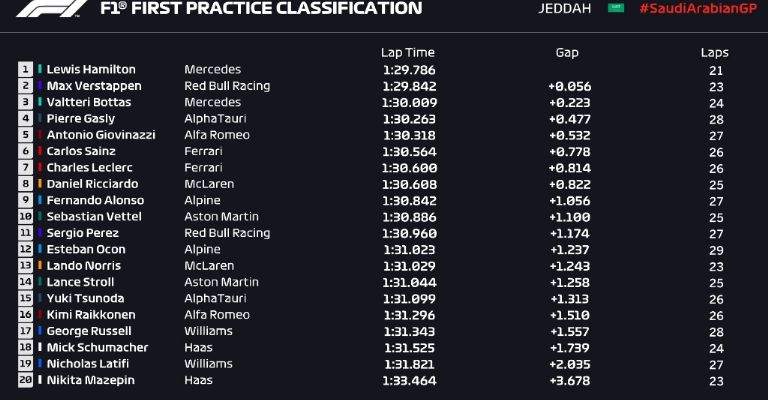
Task: Click the position 10 badge
Action: click(25, 217)
